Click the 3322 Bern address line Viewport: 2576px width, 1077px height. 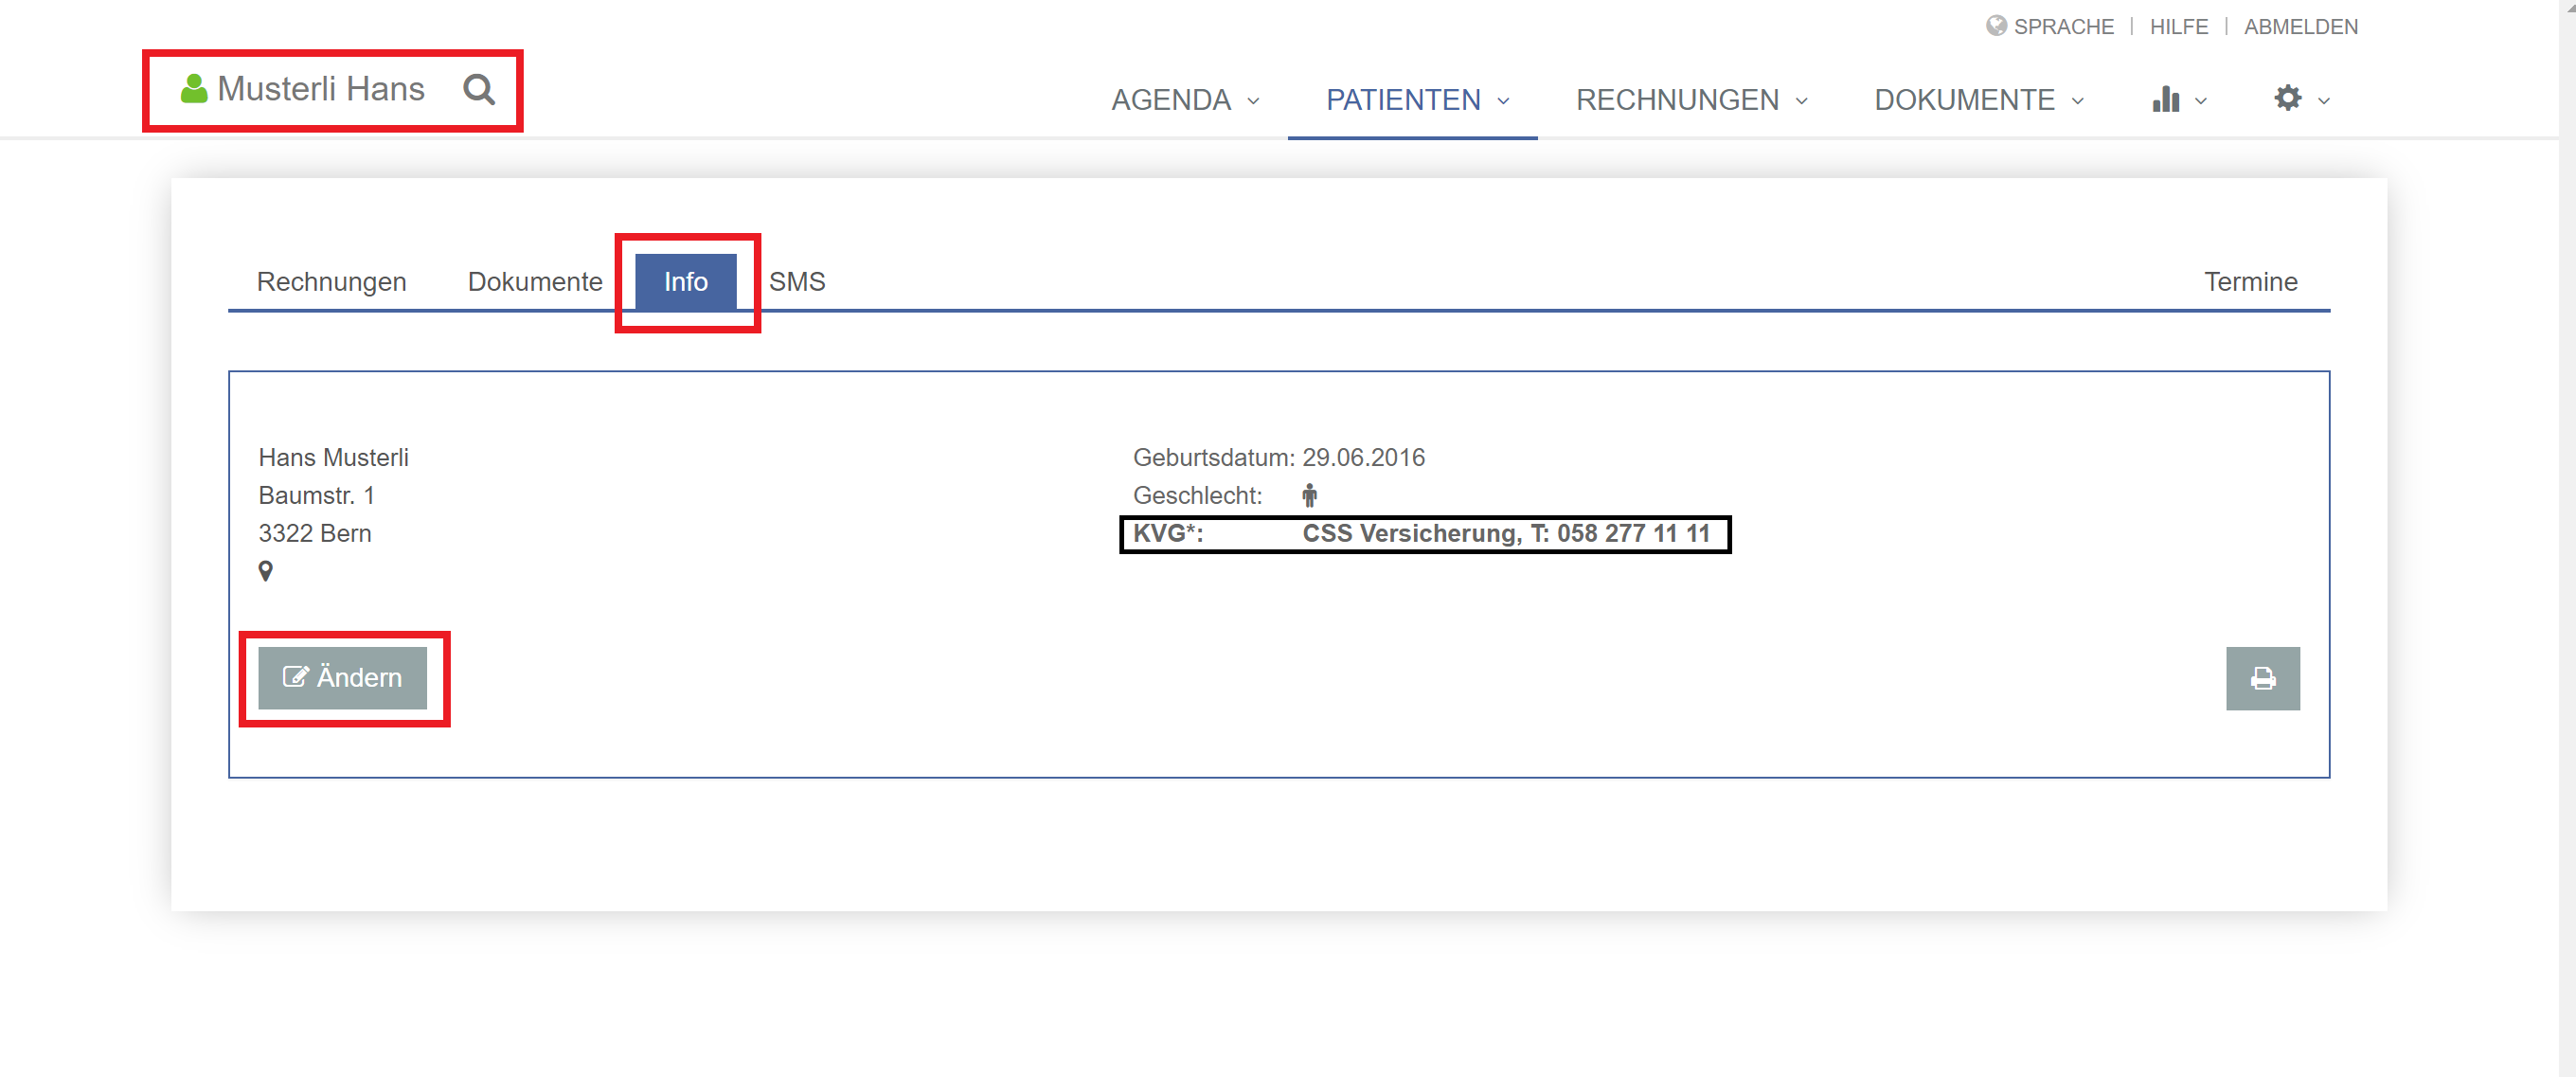click(x=314, y=534)
